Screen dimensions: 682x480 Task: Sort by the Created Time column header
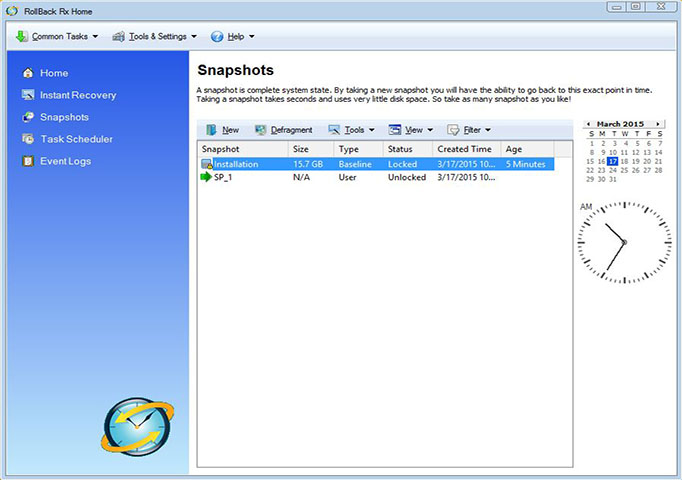point(467,149)
